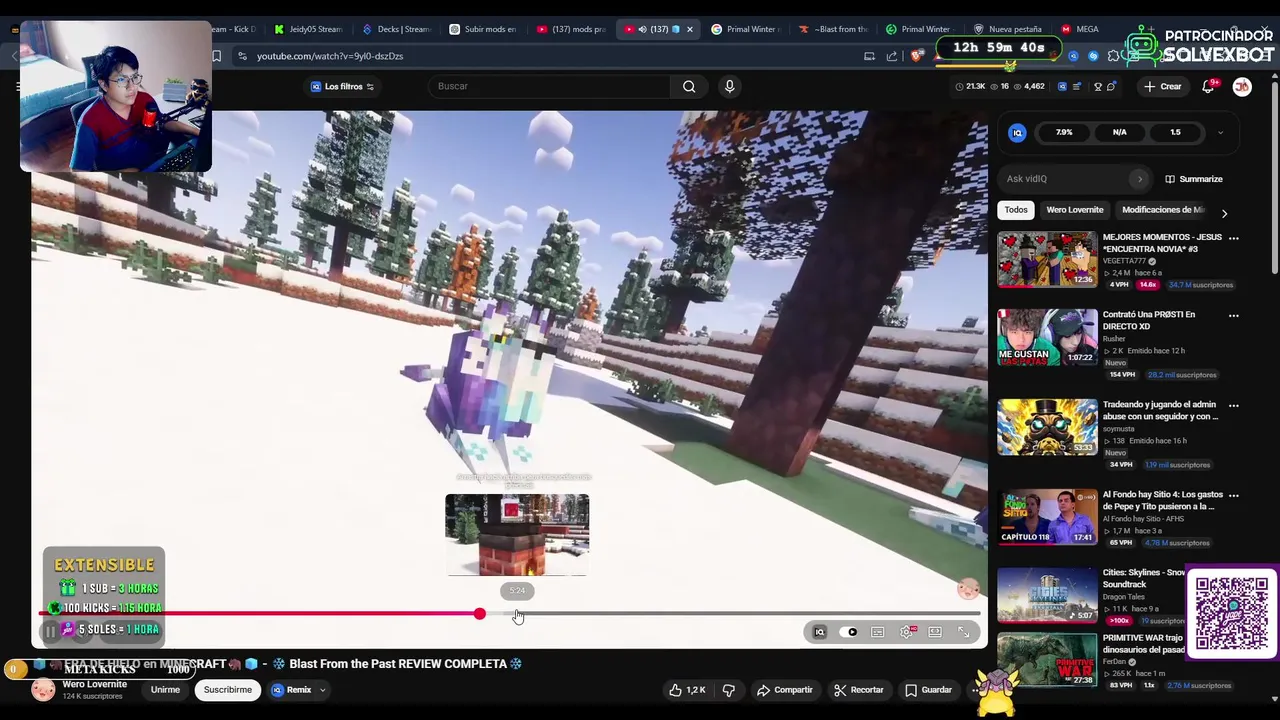
Task: Open Wero Lovernite channel avatar
Action: 43,690
